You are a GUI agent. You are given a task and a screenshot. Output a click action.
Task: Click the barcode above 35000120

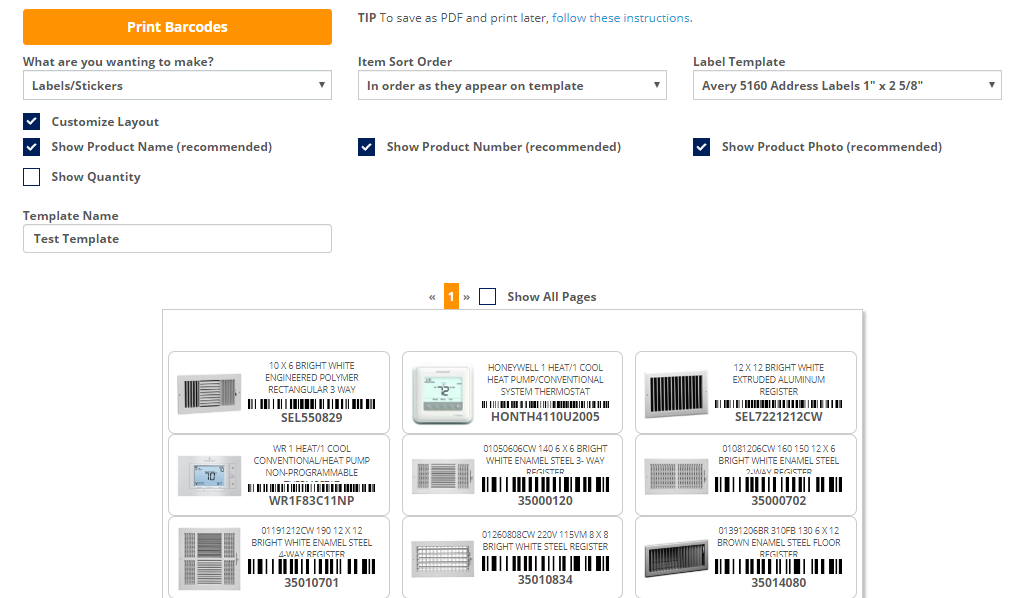click(x=545, y=484)
